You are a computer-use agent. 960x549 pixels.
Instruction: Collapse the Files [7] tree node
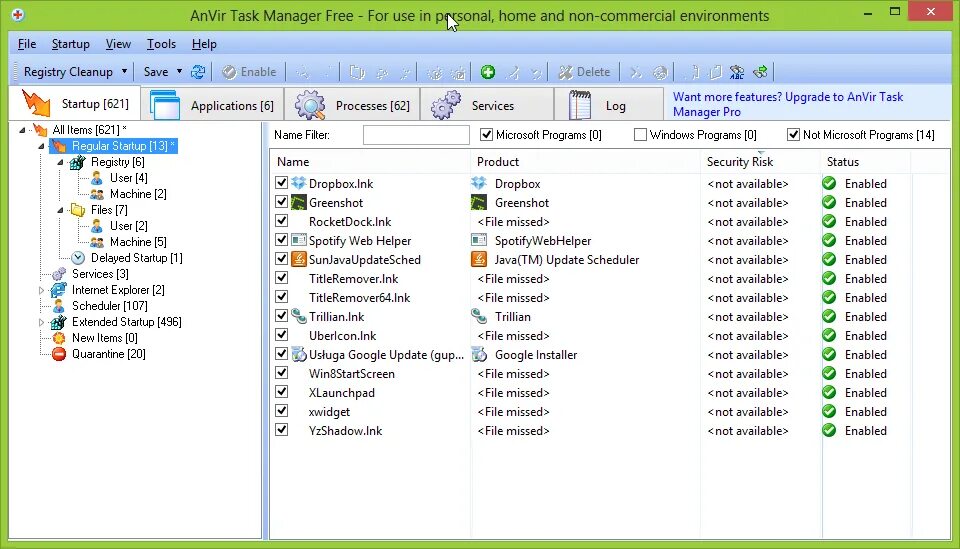[60, 210]
